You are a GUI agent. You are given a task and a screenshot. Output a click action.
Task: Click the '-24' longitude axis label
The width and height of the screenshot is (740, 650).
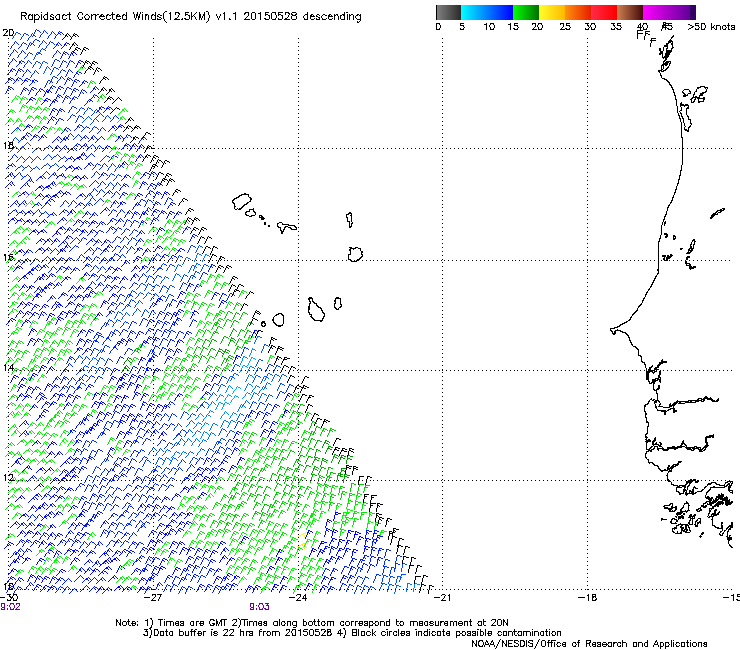tap(298, 598)
